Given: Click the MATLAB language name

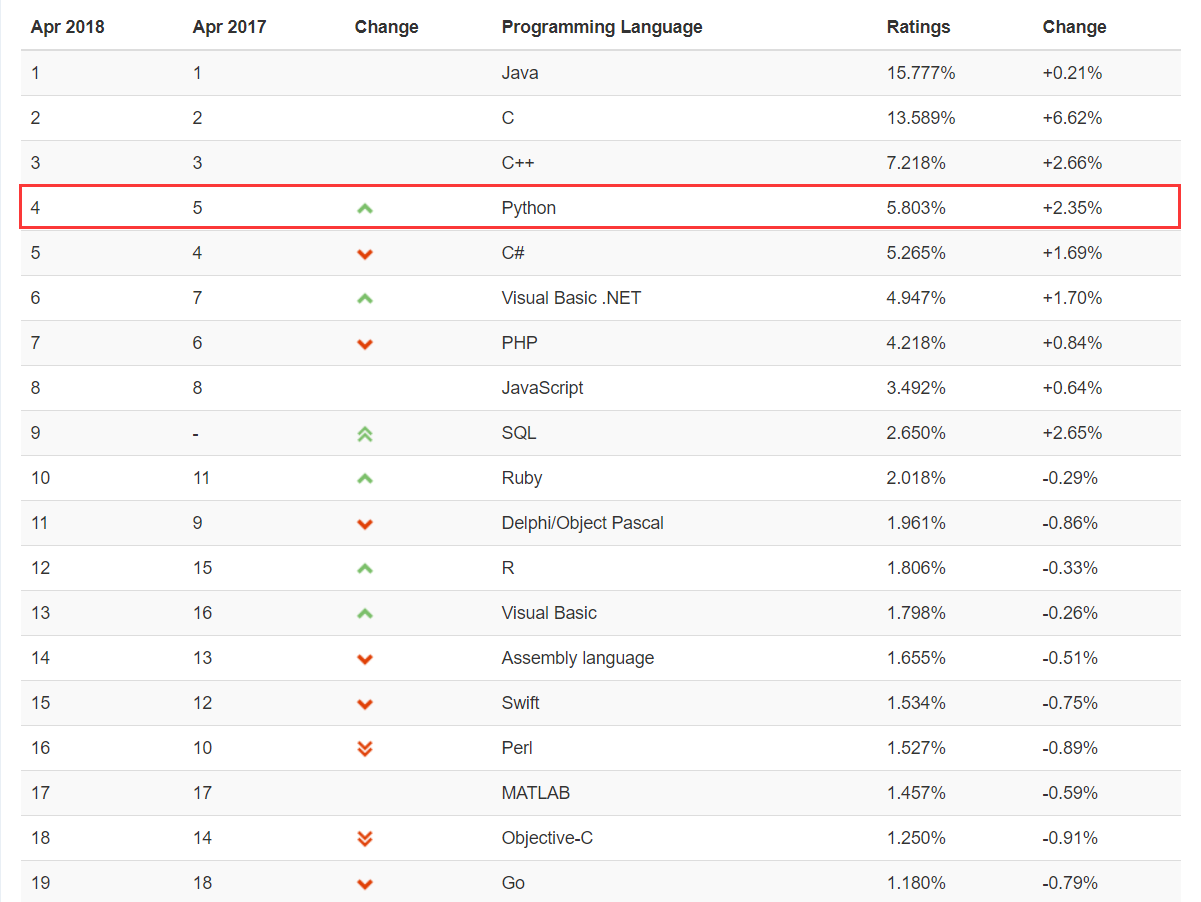Looking at the screenshot, I should [535, 793].
